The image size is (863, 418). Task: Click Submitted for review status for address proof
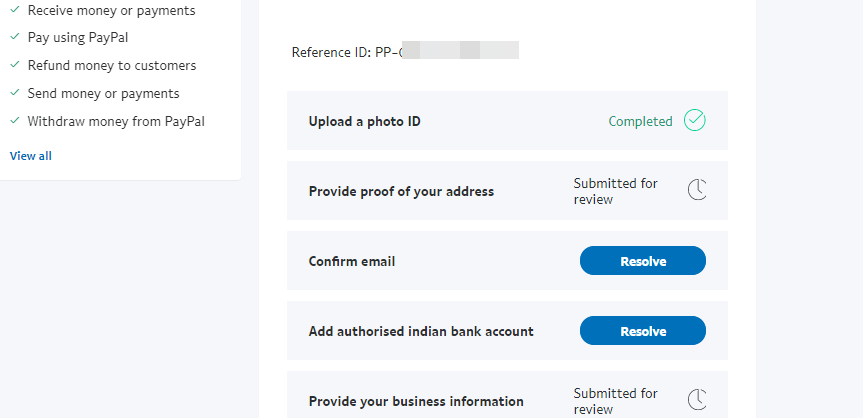point(615,191)
